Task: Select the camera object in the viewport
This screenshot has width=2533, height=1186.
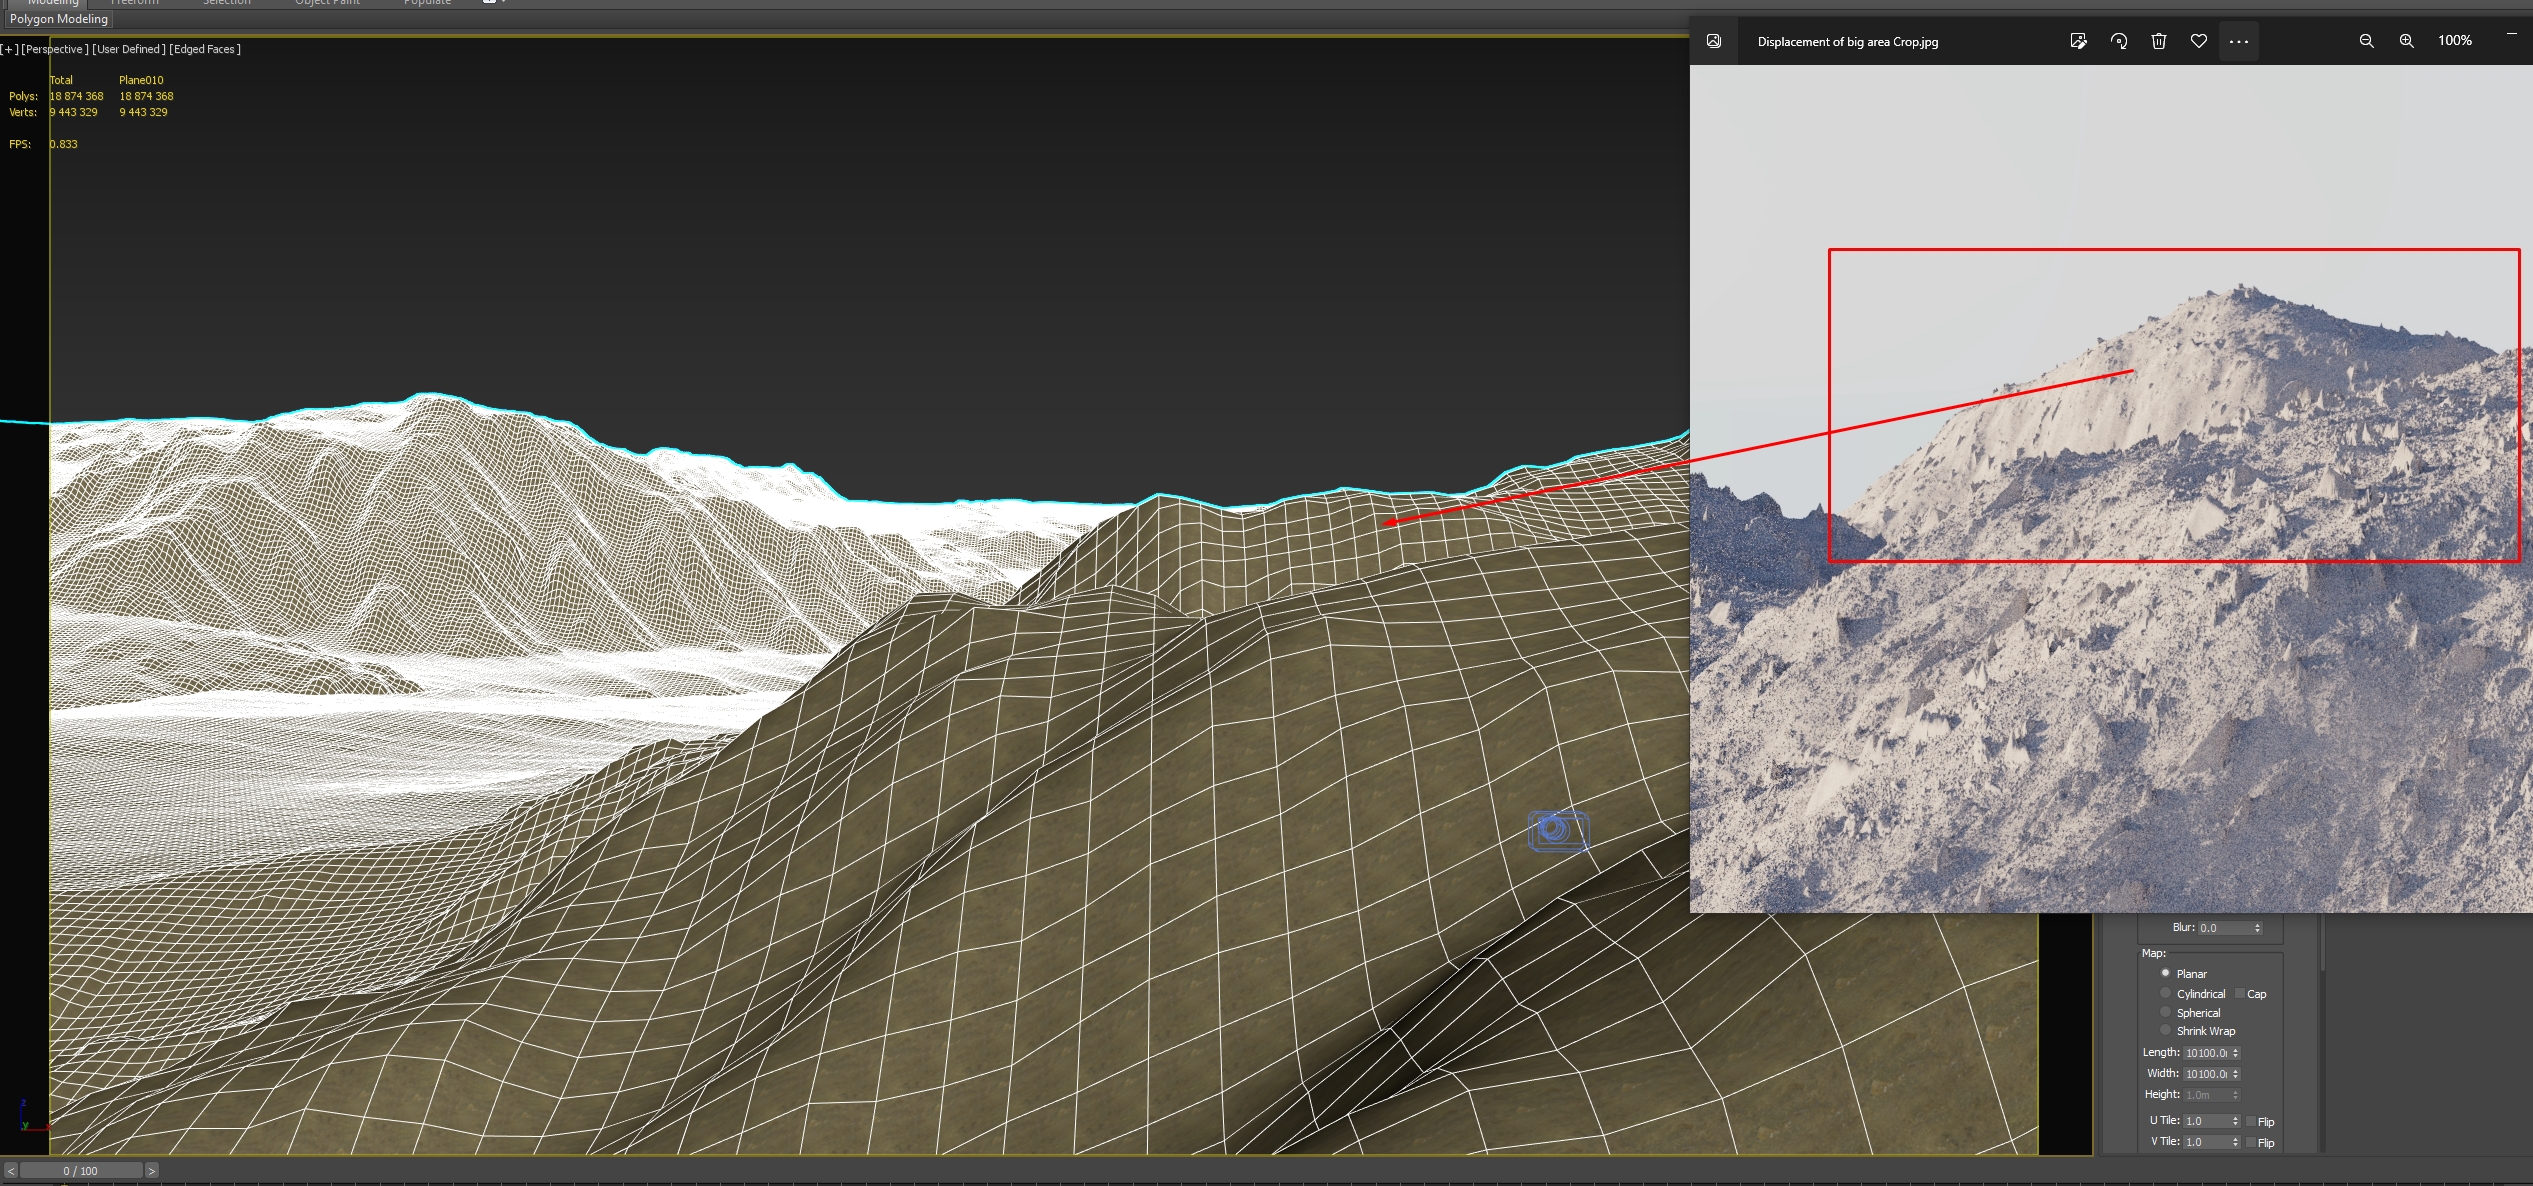Action: click(1558, 830)
